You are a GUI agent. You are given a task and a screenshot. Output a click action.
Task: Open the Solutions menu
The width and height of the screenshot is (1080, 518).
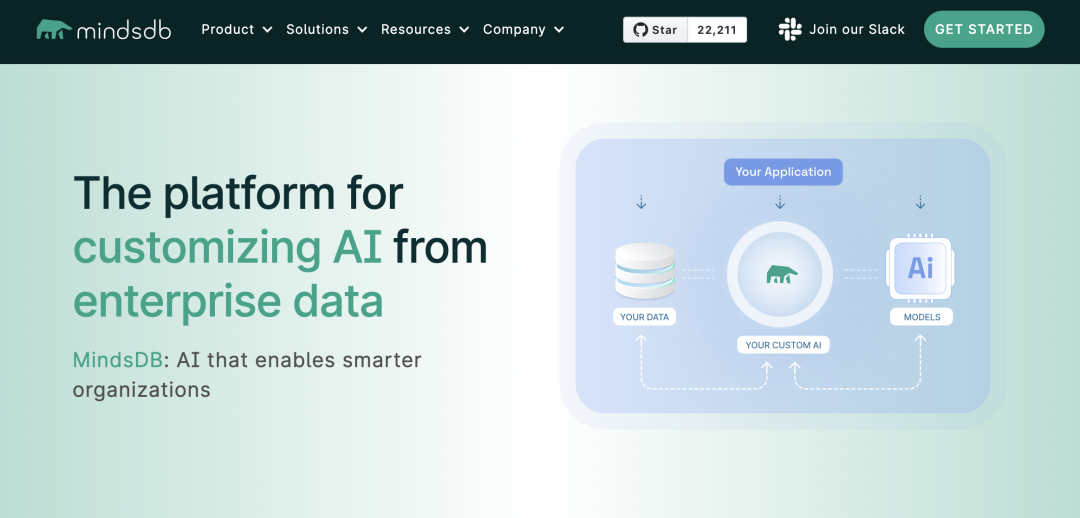pyautogui.click(x=327, y=30)
